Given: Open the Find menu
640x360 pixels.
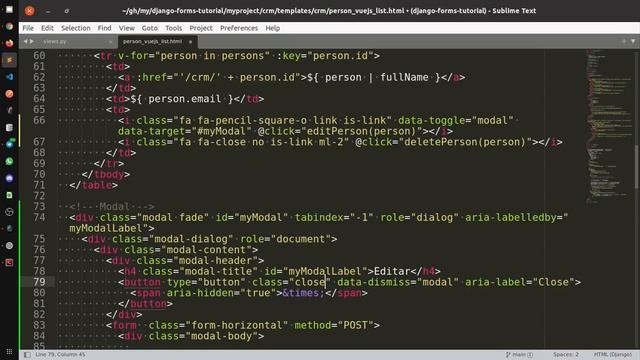Looking at the screenshot, I should coord(104,28).
